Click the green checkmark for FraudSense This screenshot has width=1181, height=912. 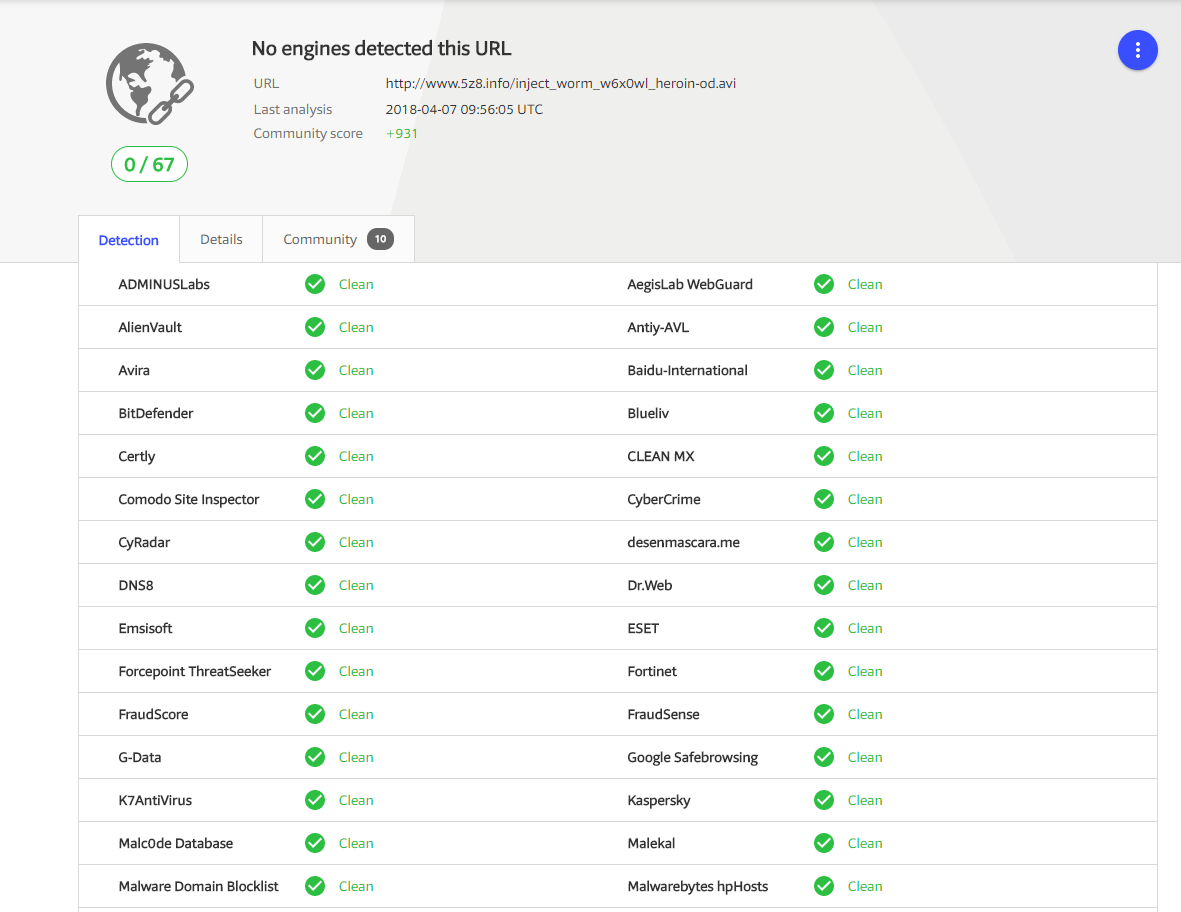click(824, 713)
